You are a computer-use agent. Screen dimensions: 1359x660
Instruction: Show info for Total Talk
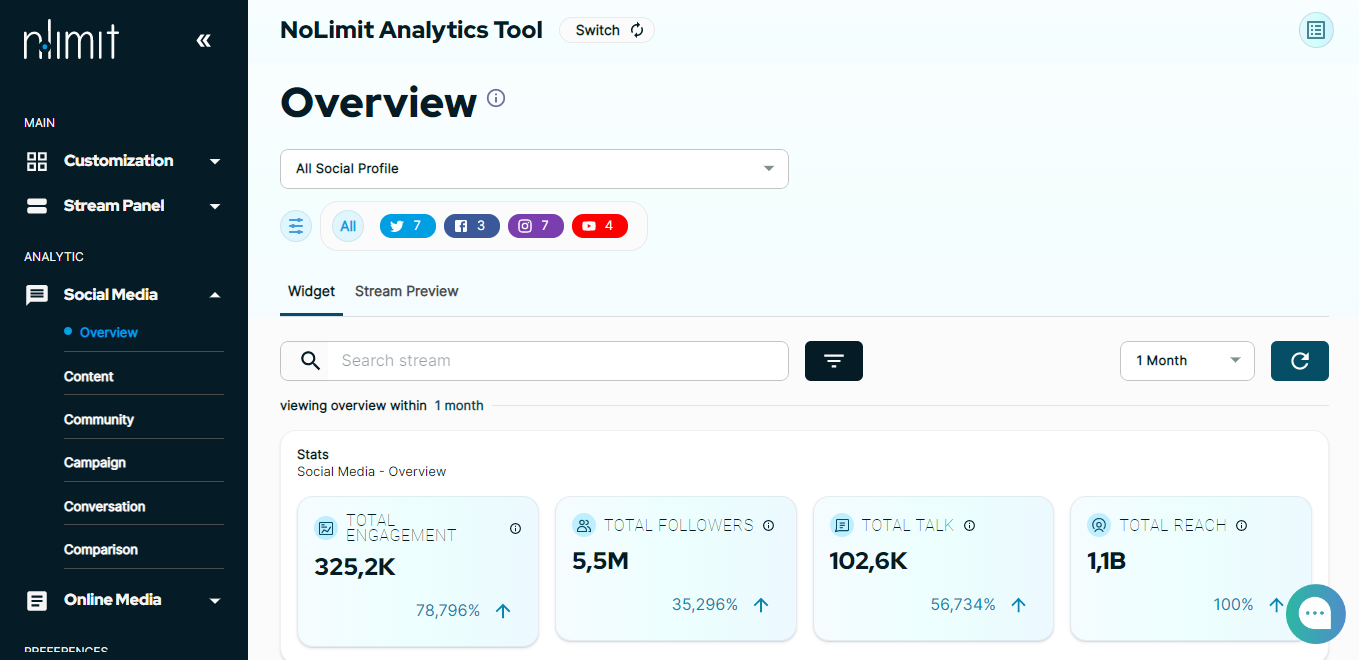tap(969, 526)
